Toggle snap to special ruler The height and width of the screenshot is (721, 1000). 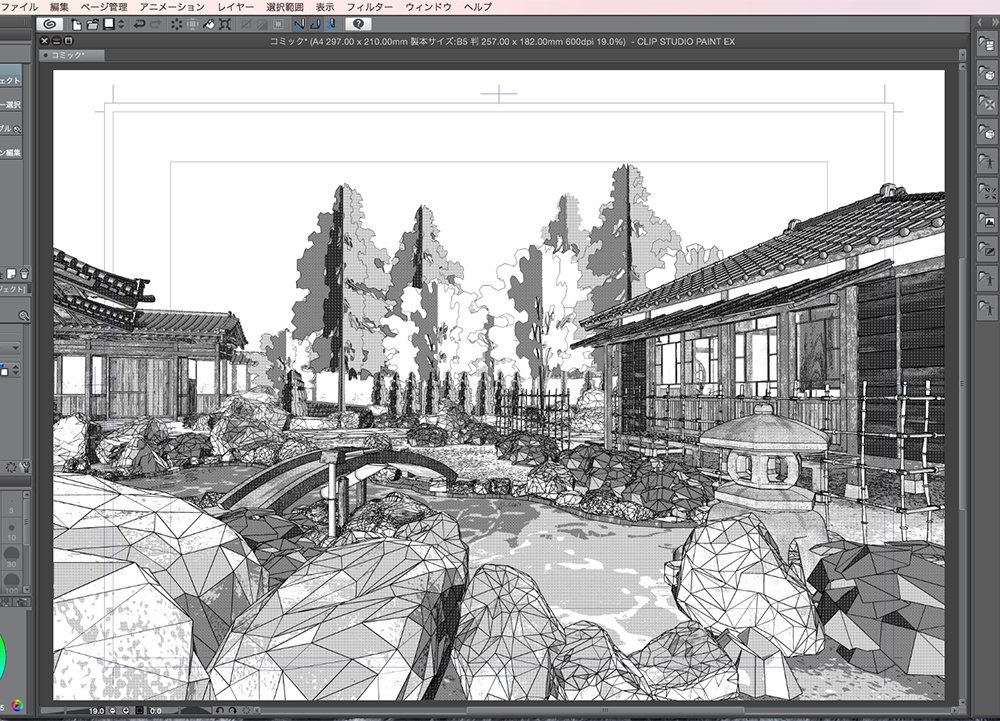pos(316,27)
